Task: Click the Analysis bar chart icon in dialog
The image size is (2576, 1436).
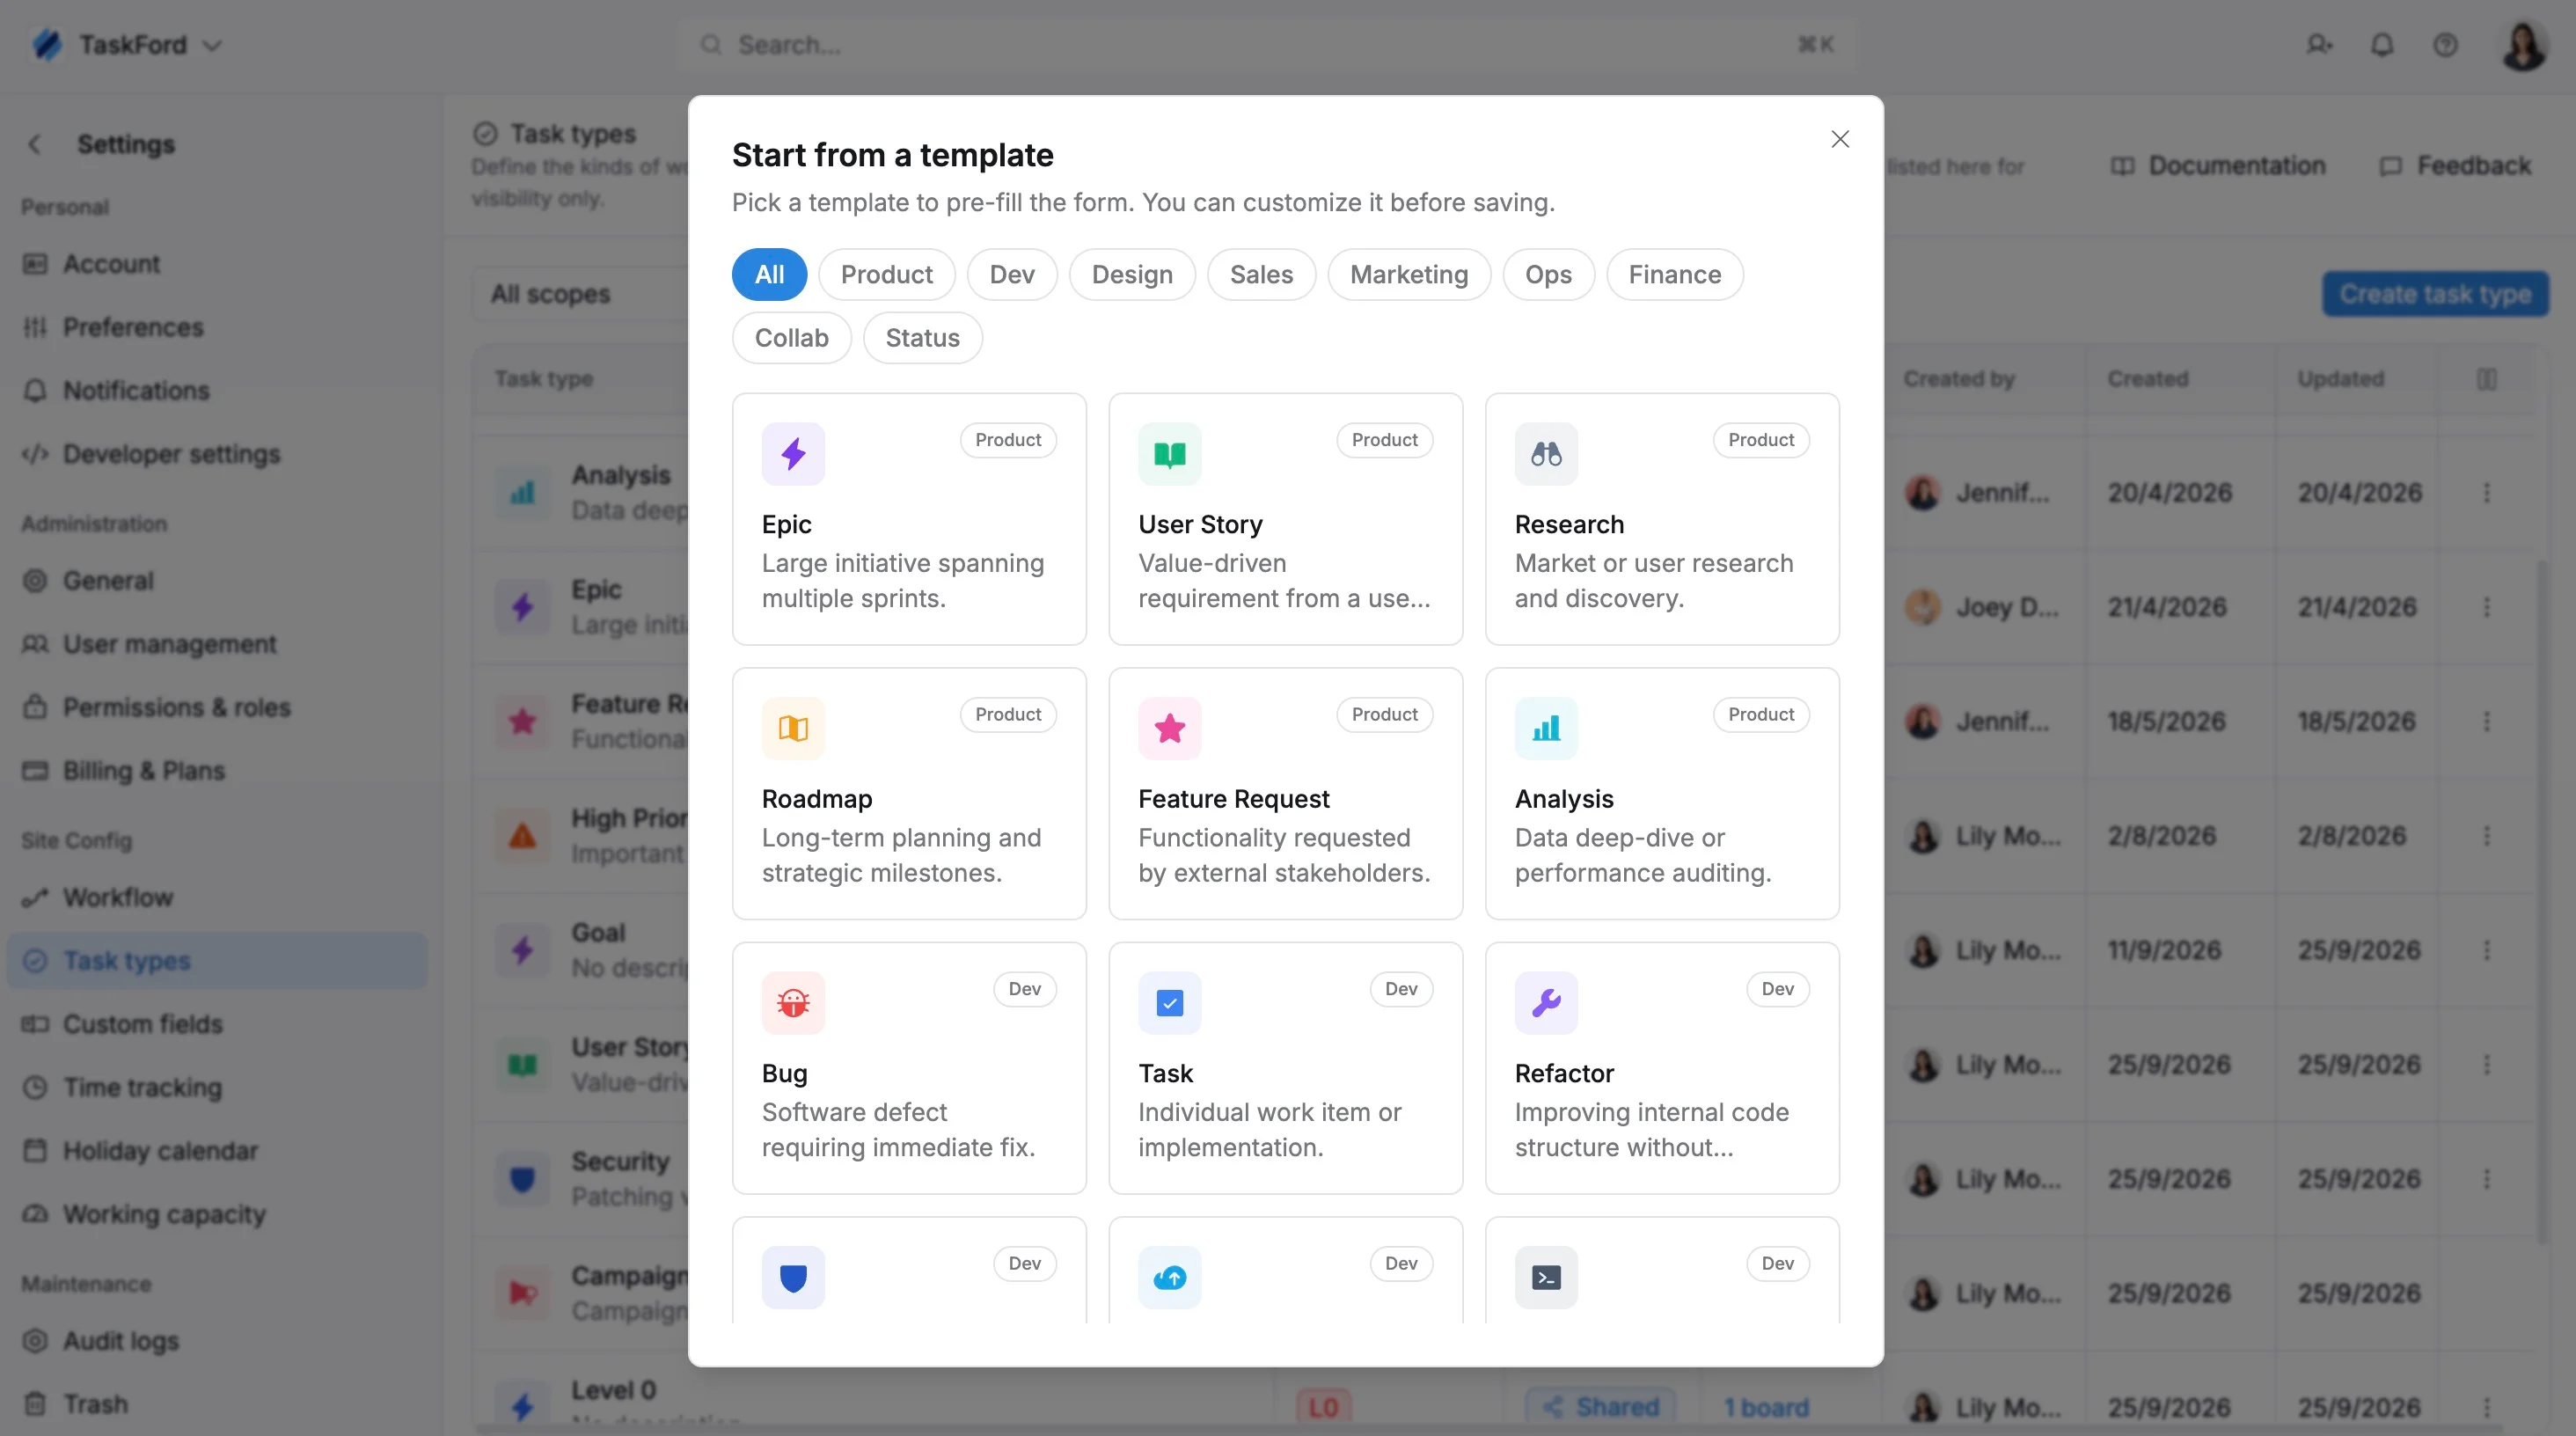Action: click(x=1546, y=728)
